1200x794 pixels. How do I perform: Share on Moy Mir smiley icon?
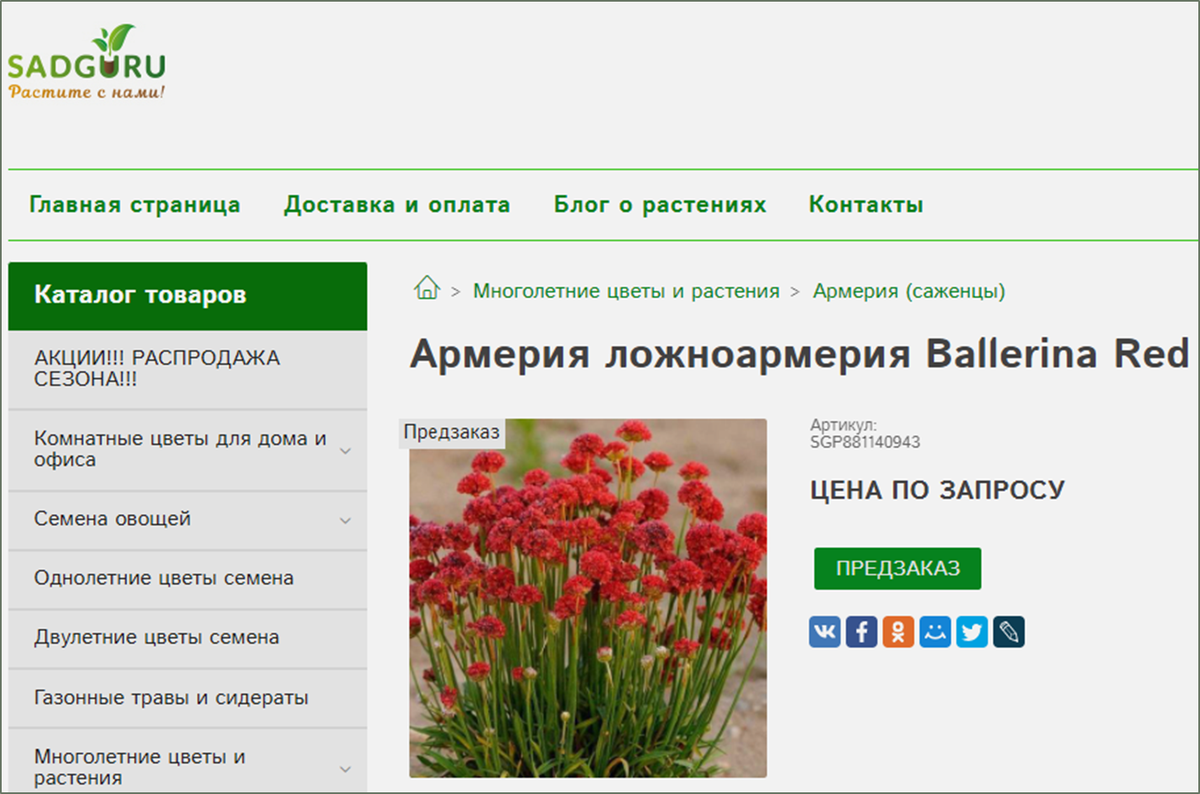935,632
